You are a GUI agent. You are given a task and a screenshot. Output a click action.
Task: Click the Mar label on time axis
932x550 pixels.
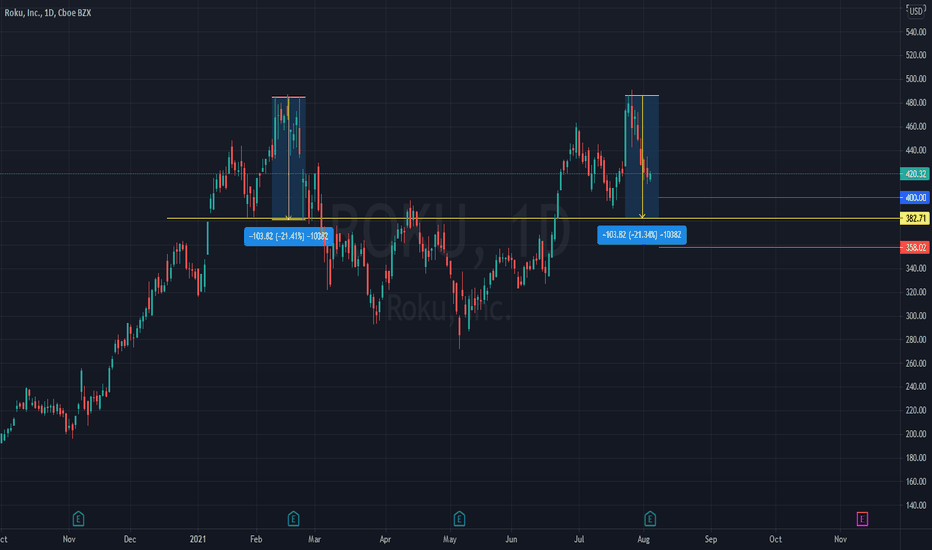click(x=314, y=539)
